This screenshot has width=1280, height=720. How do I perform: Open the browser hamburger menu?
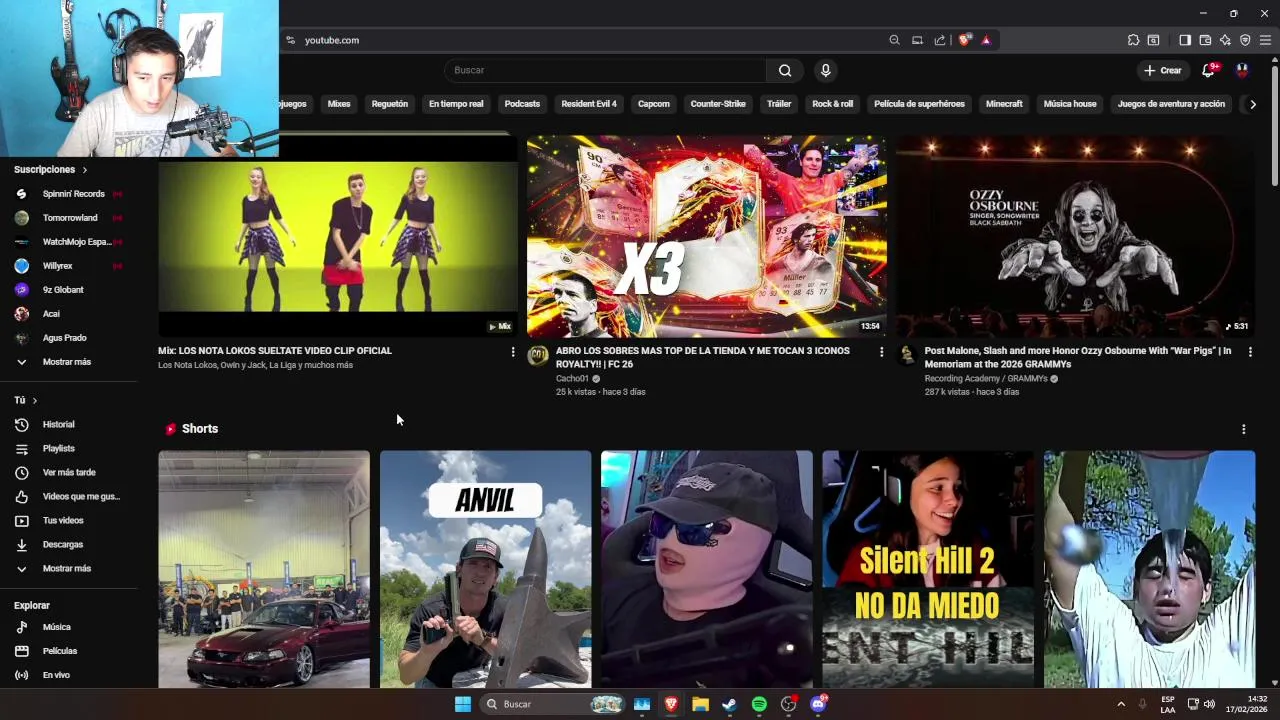point(1266,40)
